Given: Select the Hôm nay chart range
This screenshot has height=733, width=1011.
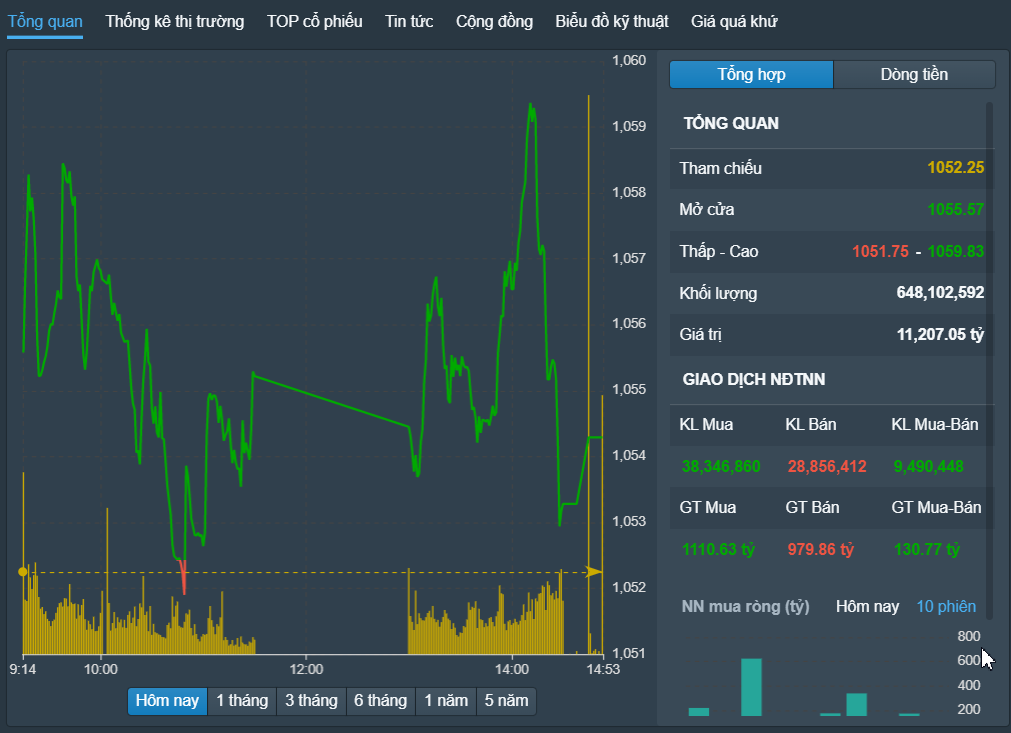Looking at the screenshot, I should (167, 701).
